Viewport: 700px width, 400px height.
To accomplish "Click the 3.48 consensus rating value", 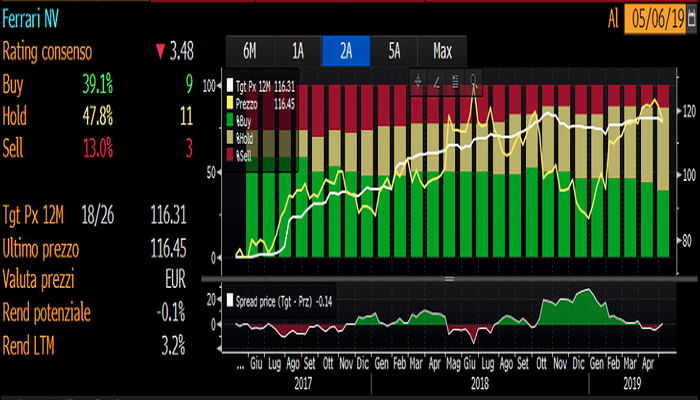I will [x=181, y=53].
